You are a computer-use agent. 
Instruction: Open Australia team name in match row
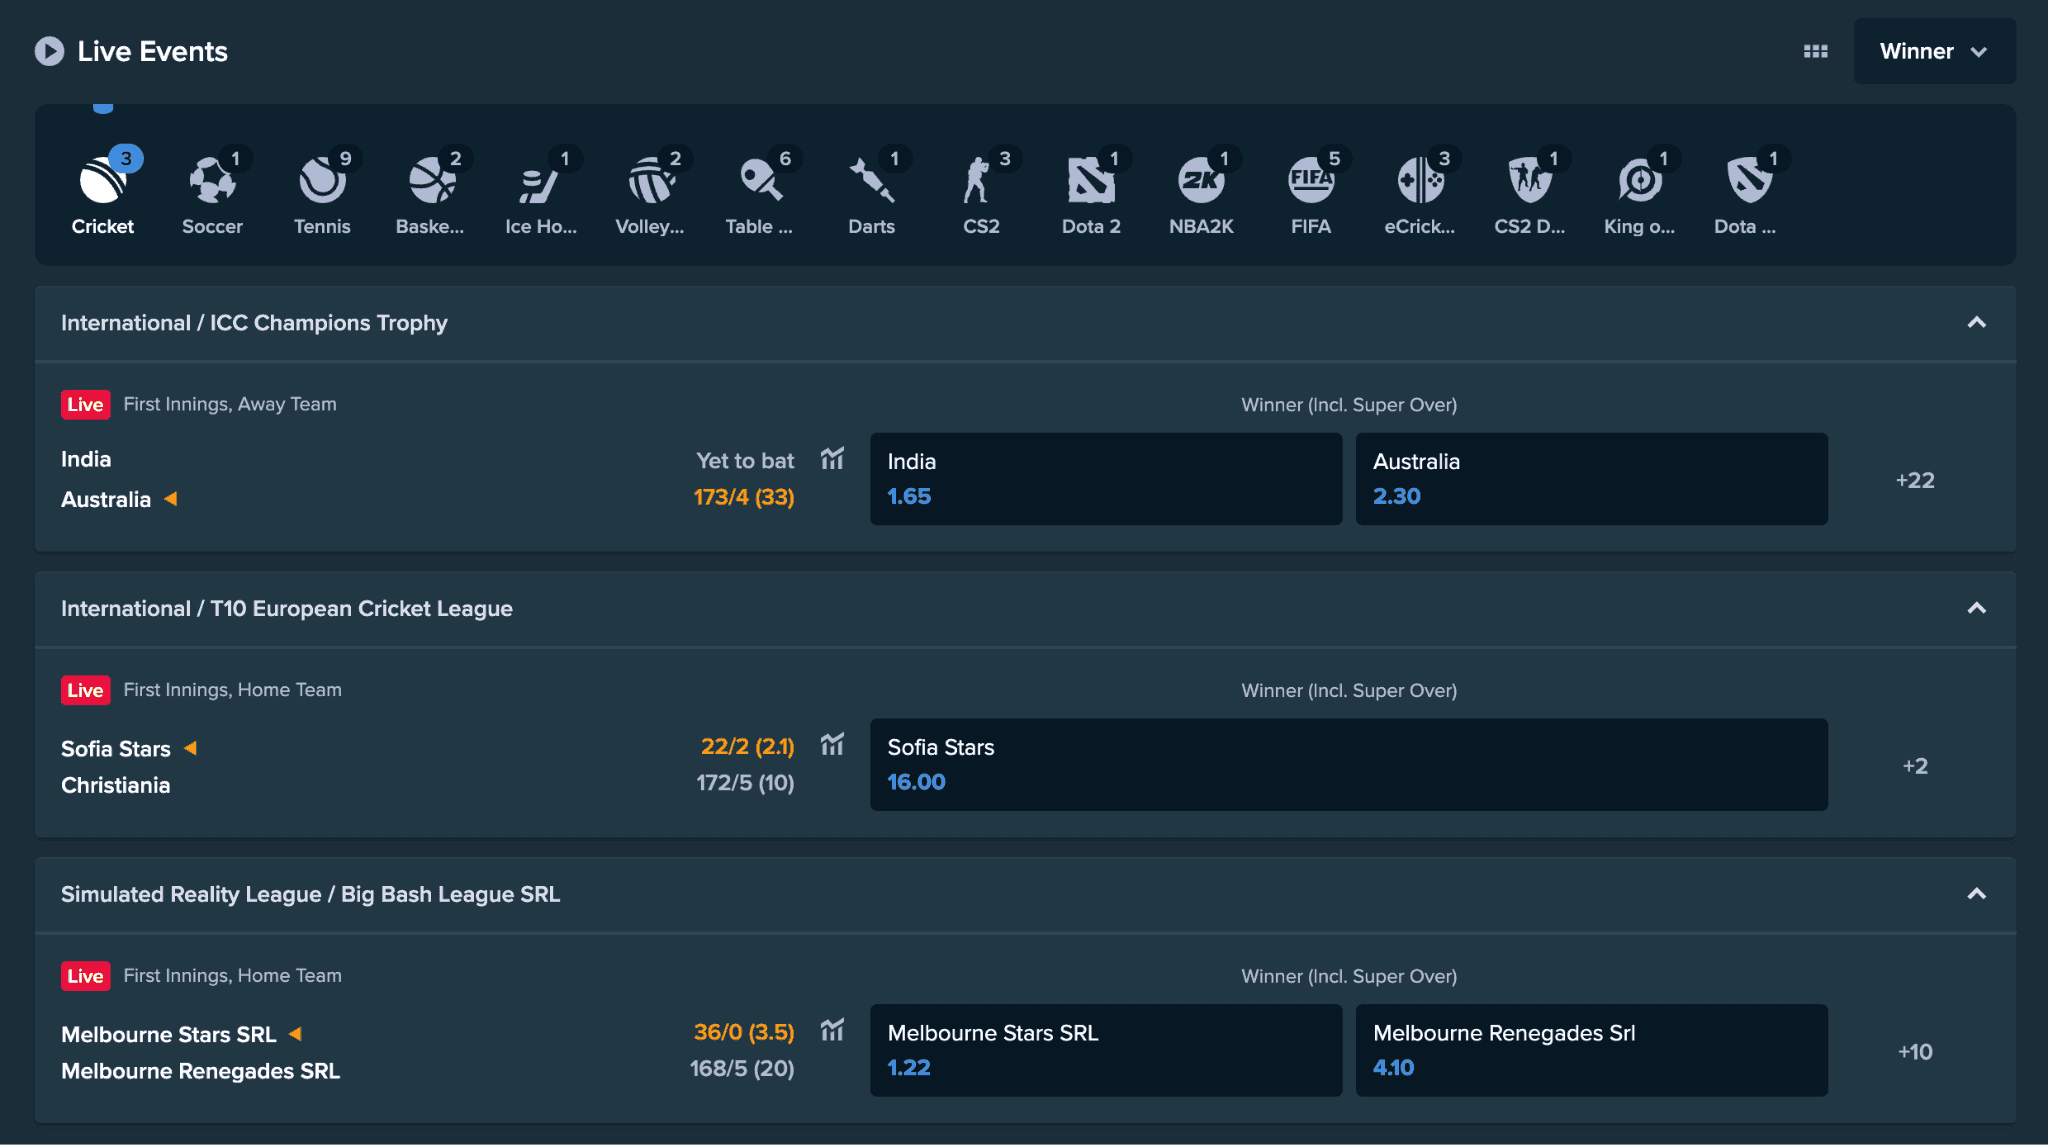pyautogui.click(x=106, y=499)
